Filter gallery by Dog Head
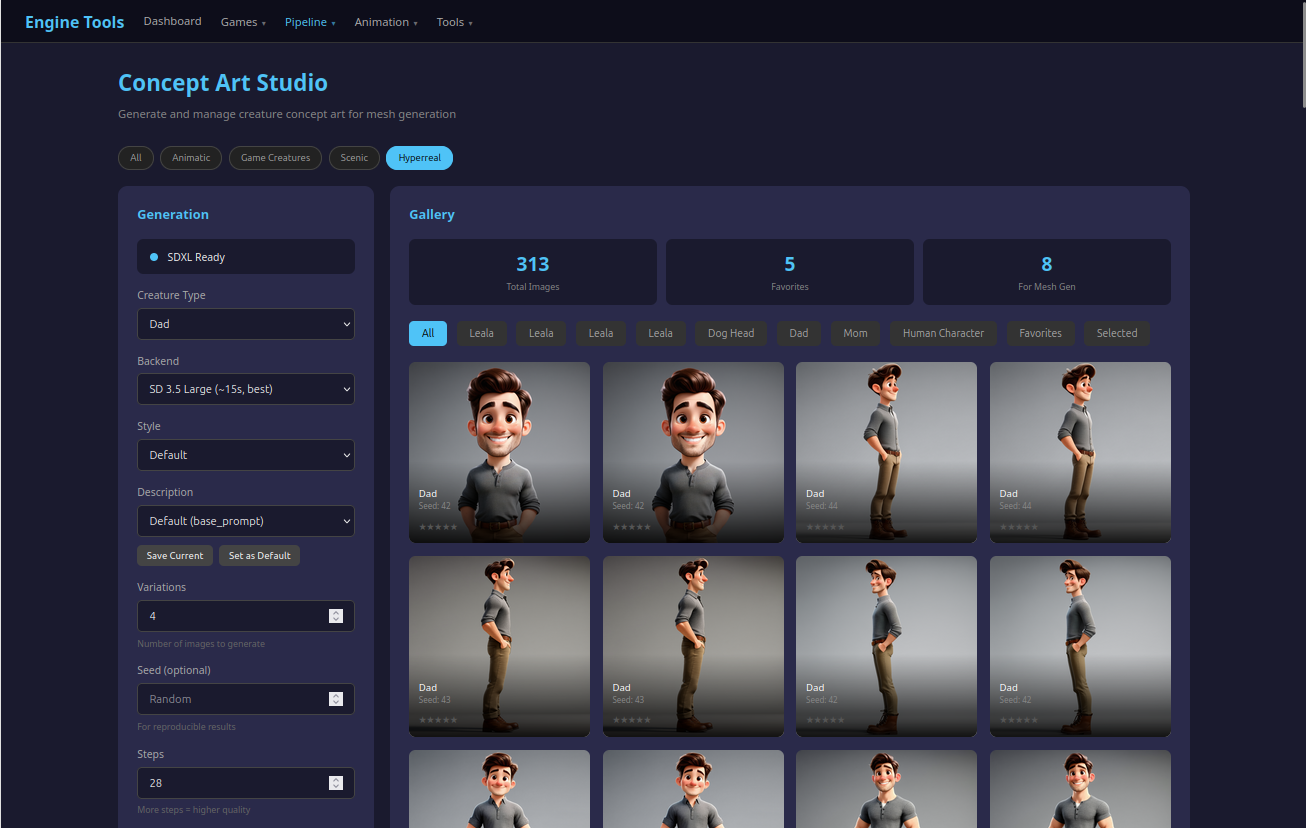Screen dimensions: 1306x828 pyautogui.click(x=730, y=334)
